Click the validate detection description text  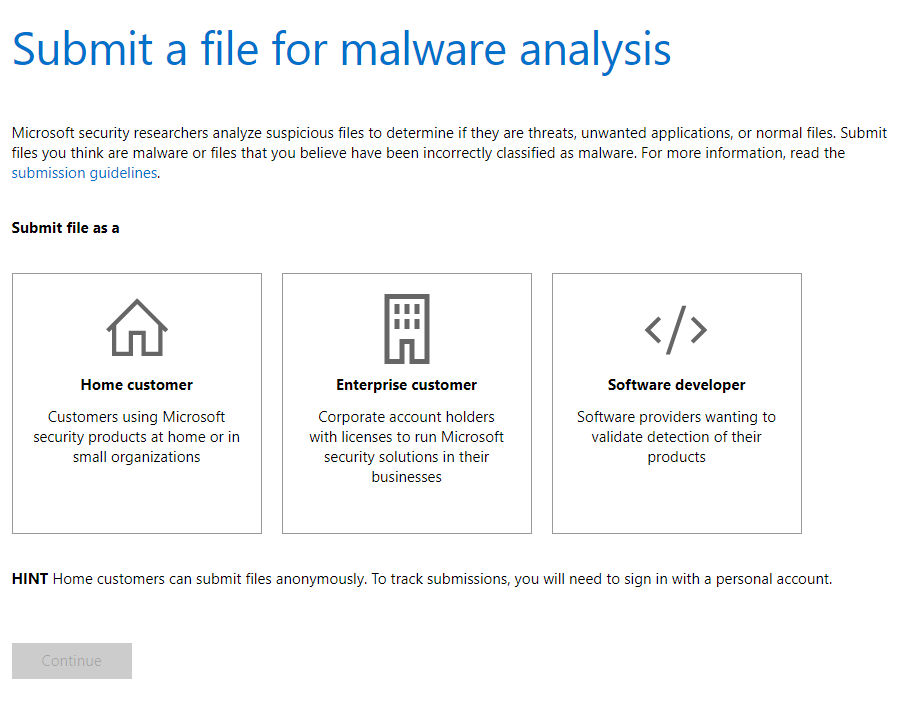point(676,437)
